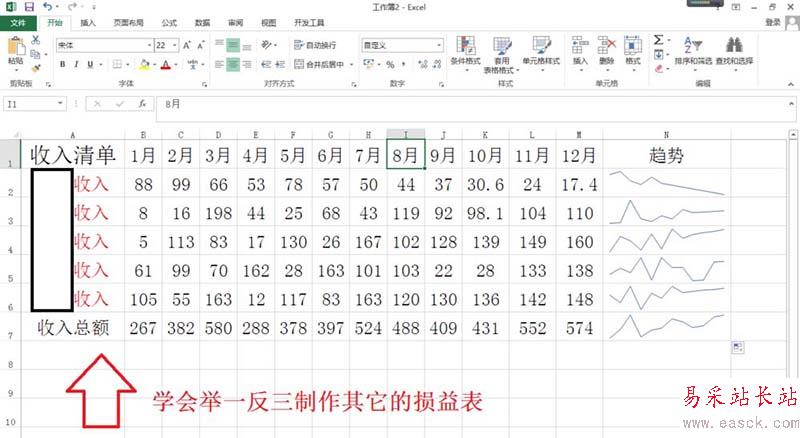Select column header N above 趋势
This screenshot has width=800, height=438.
(x=666, y=135)
